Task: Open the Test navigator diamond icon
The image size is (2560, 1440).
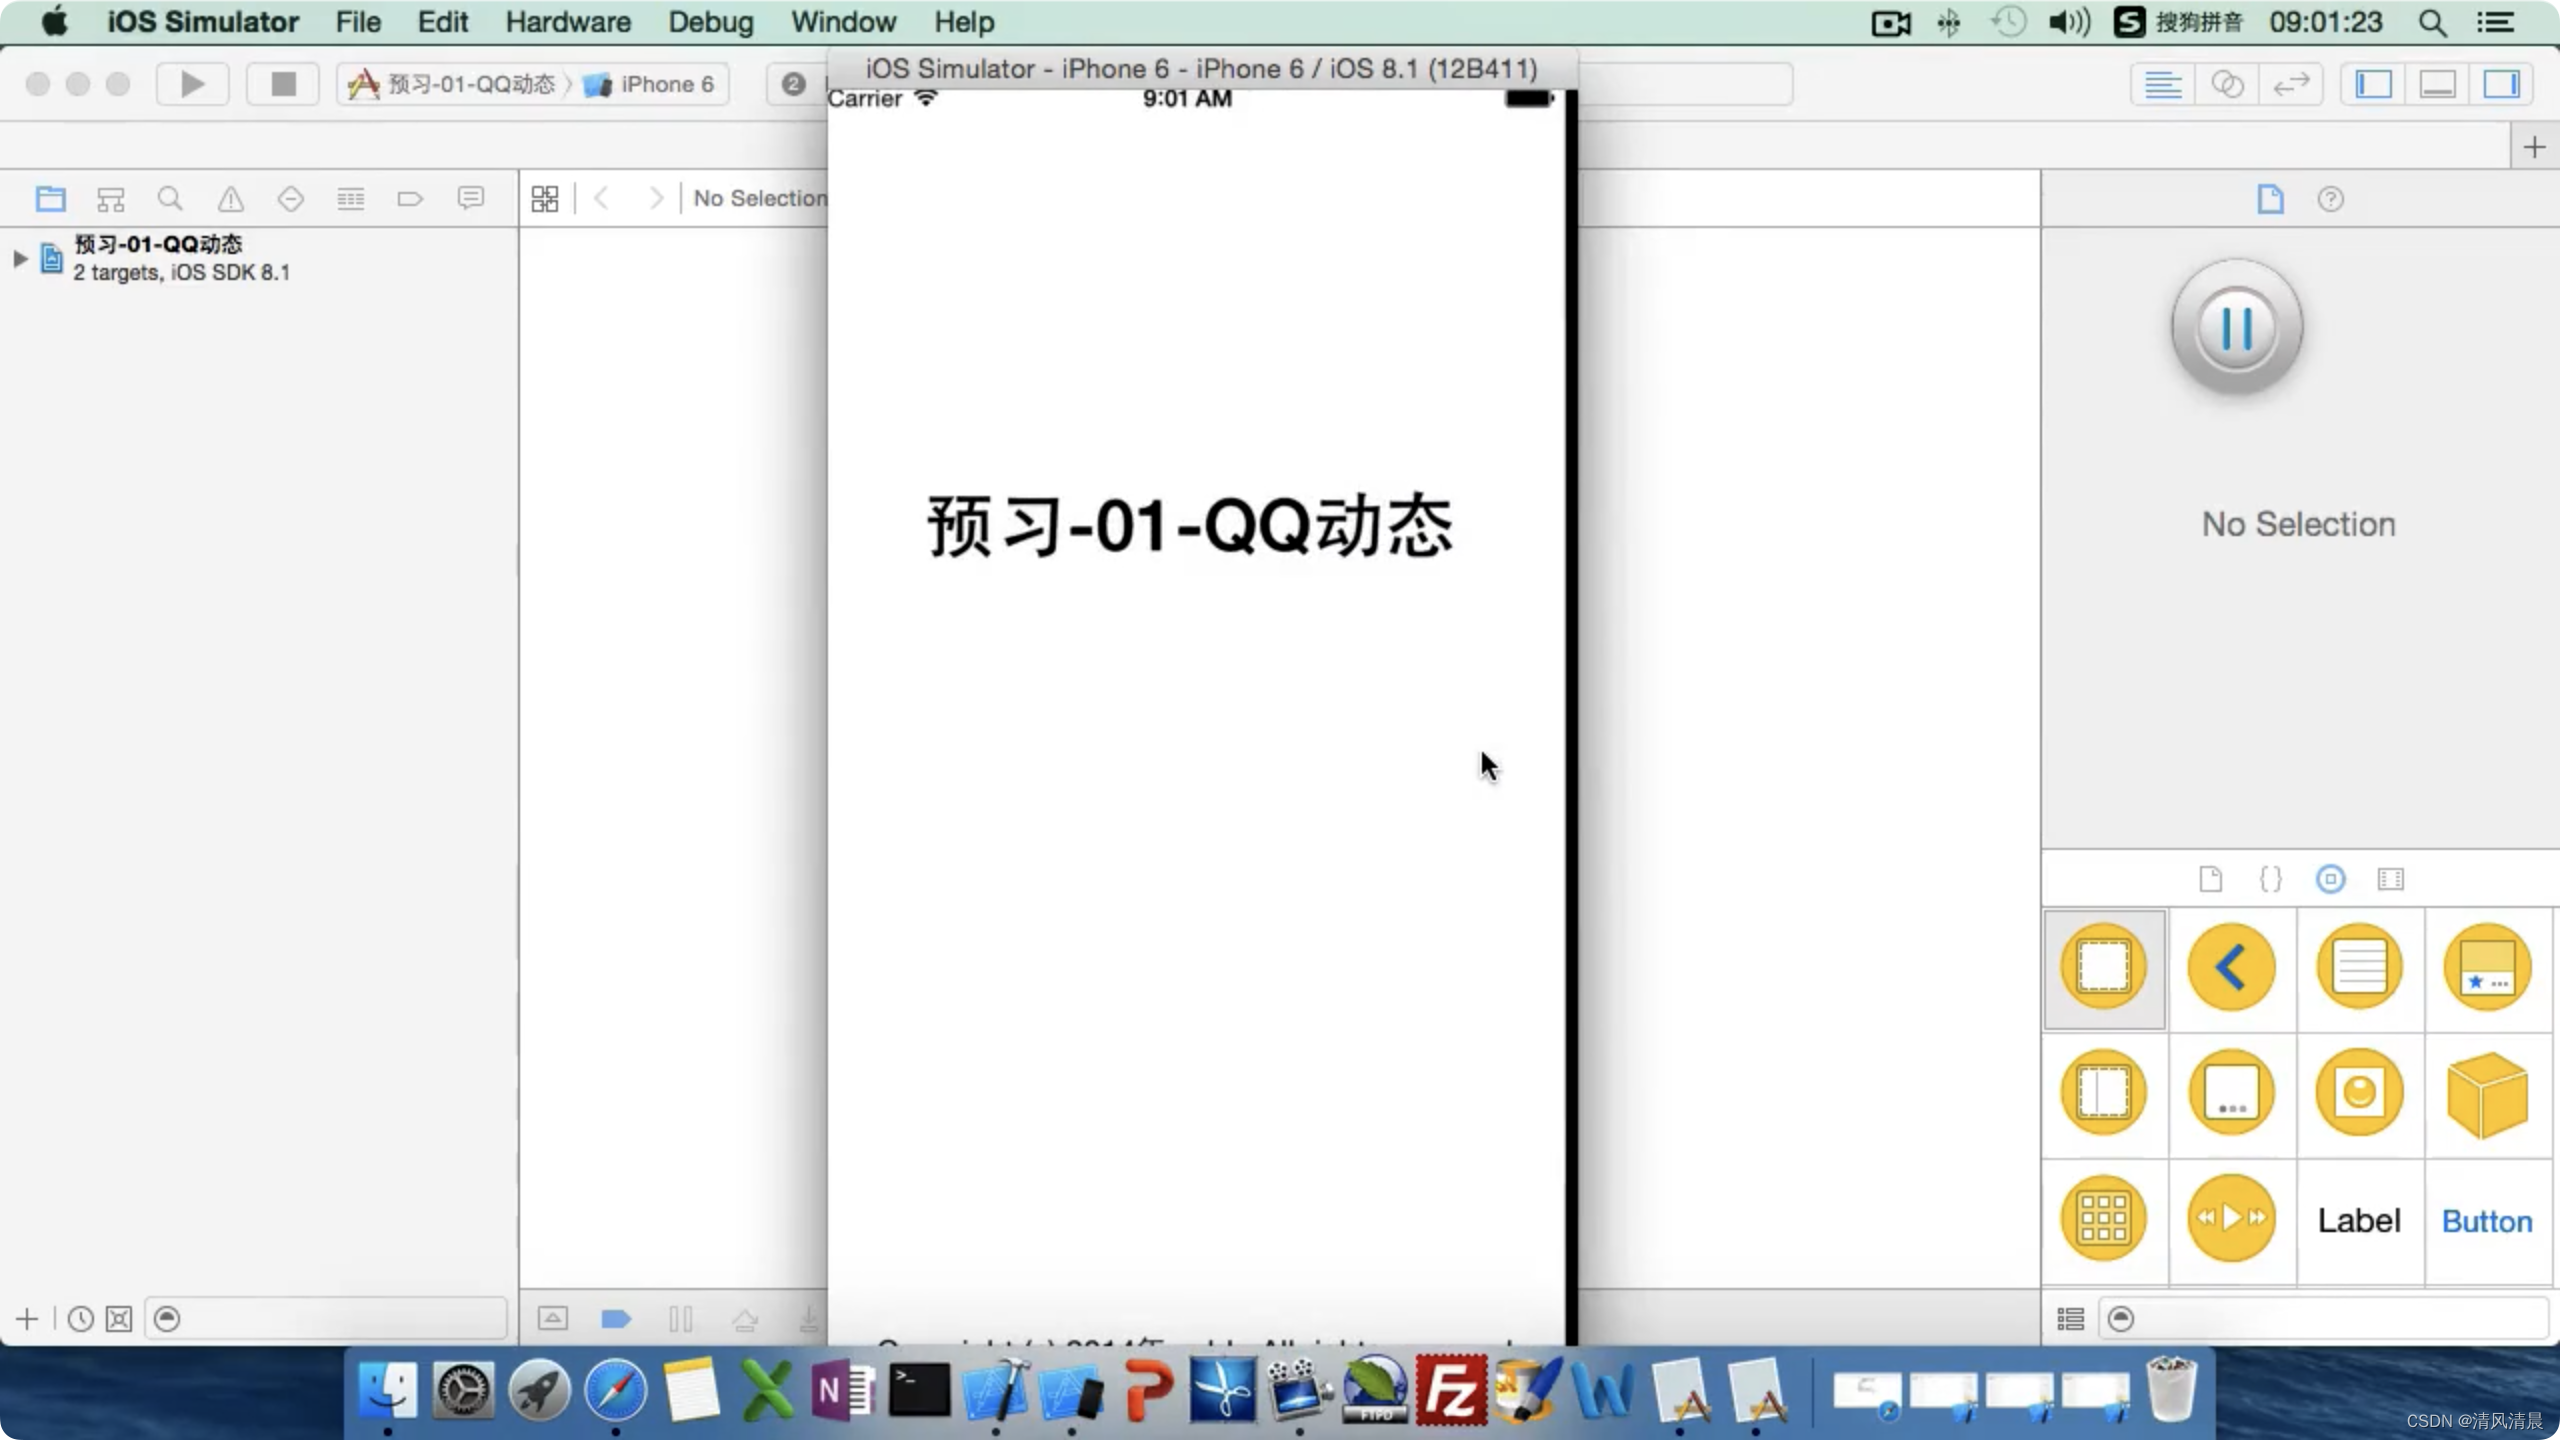Action: pos(290,199)
